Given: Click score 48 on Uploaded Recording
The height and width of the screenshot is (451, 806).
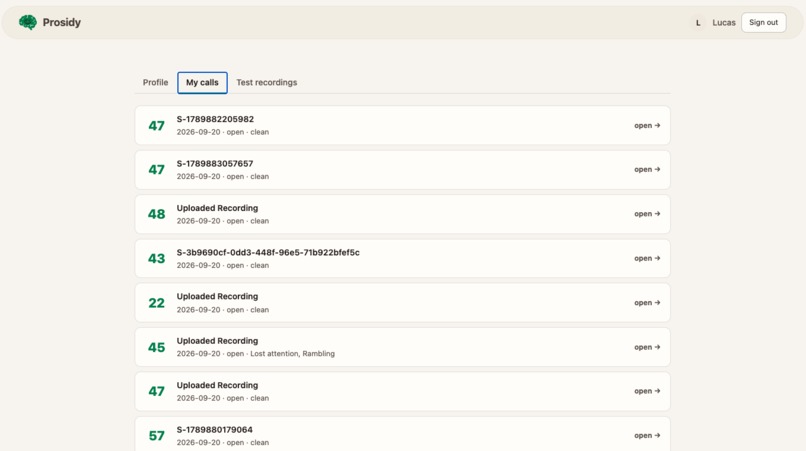Looking at the screenshot, I should 156,214.
